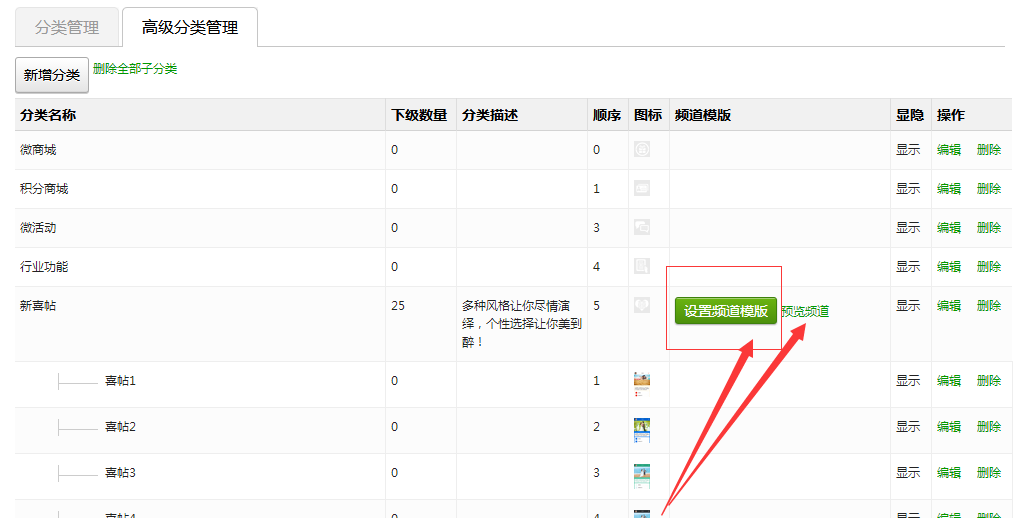Open the 喜帖2 thumbnail image

pos(642,430)
